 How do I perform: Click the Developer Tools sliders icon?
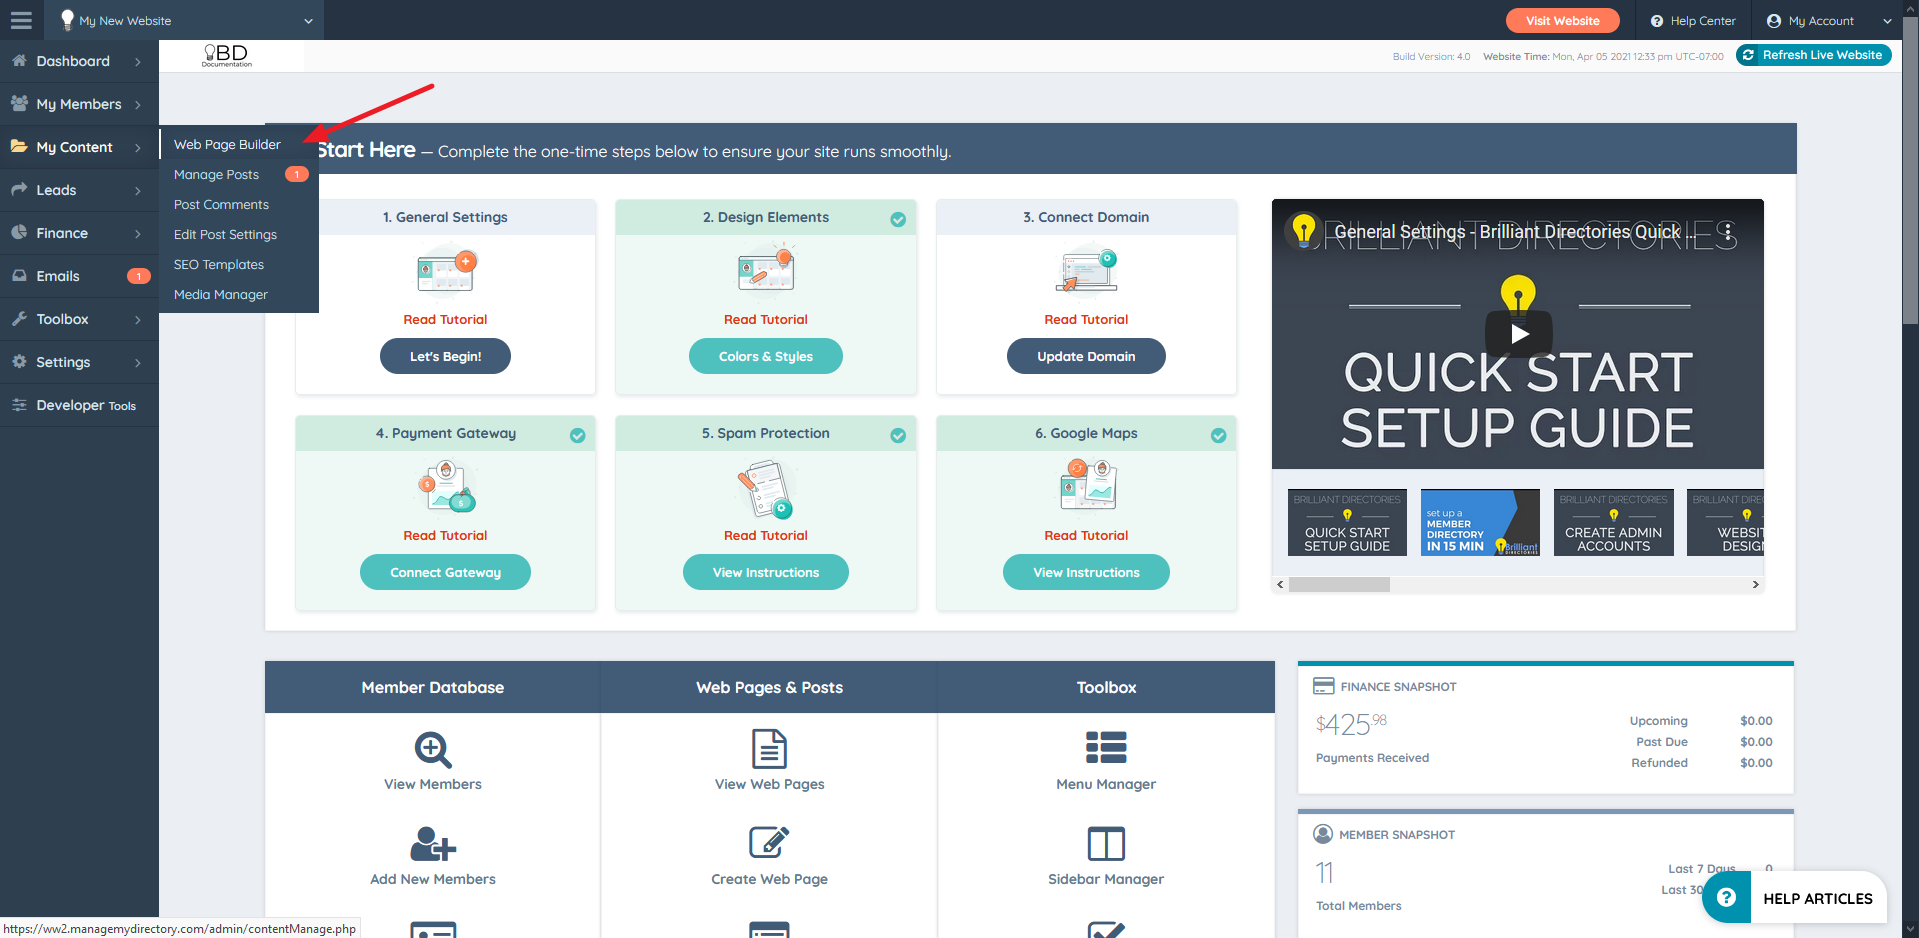(19, 405)
